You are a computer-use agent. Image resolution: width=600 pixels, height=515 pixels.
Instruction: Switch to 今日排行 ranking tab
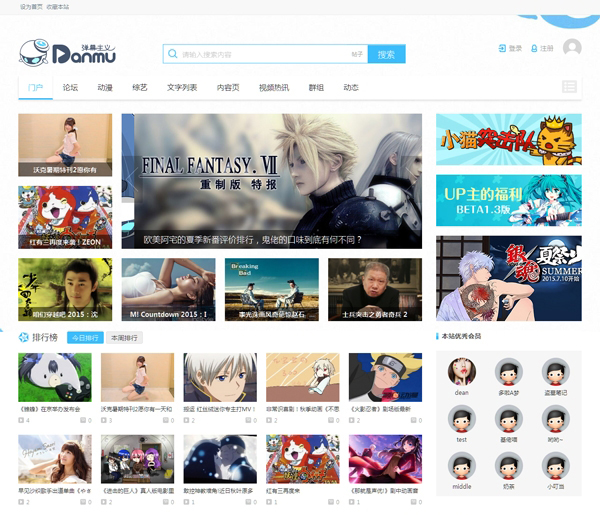[85, 337]
